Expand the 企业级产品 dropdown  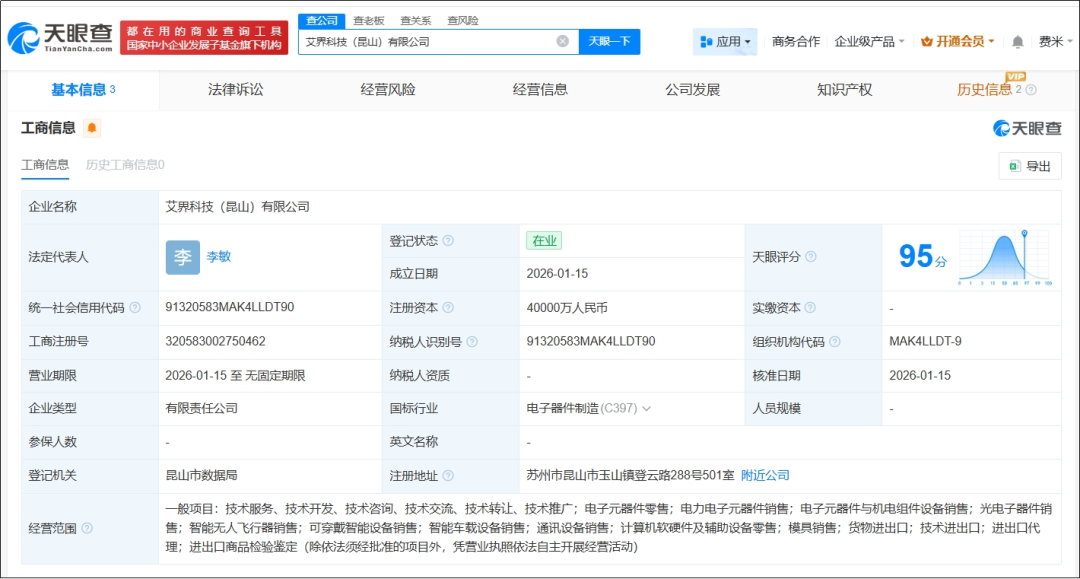[x=869, y=42]
